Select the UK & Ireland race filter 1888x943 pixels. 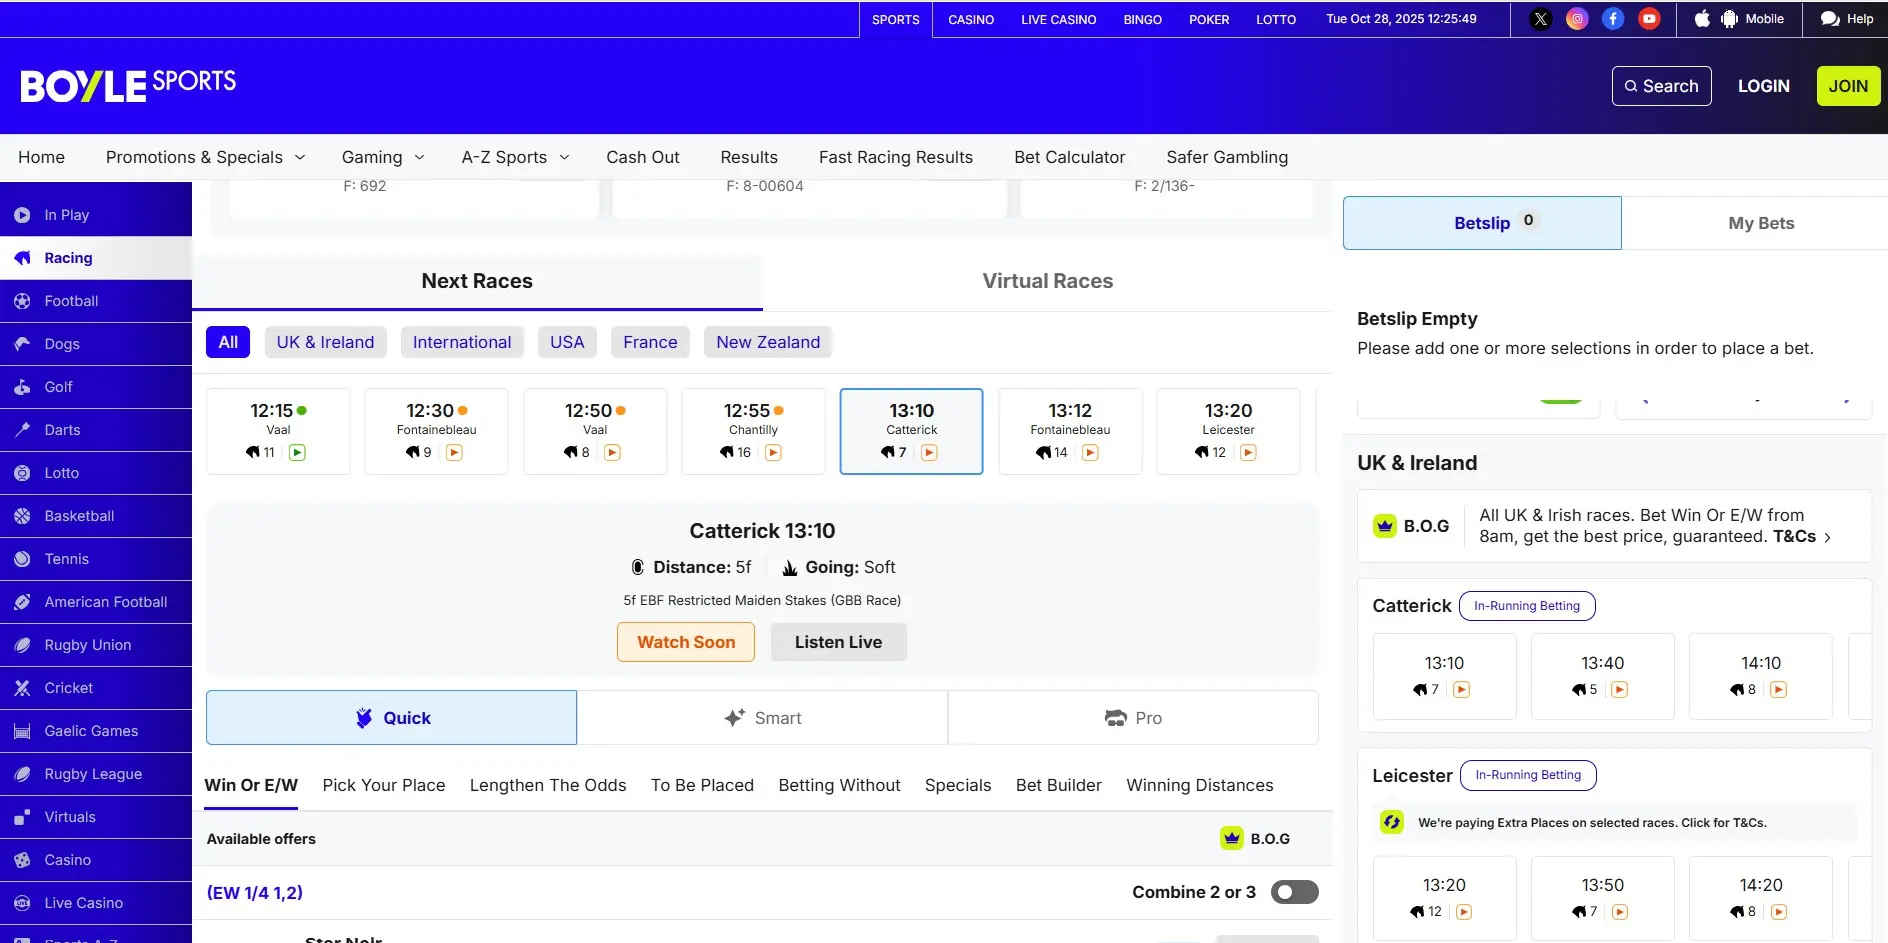click(x=325, y=342)
